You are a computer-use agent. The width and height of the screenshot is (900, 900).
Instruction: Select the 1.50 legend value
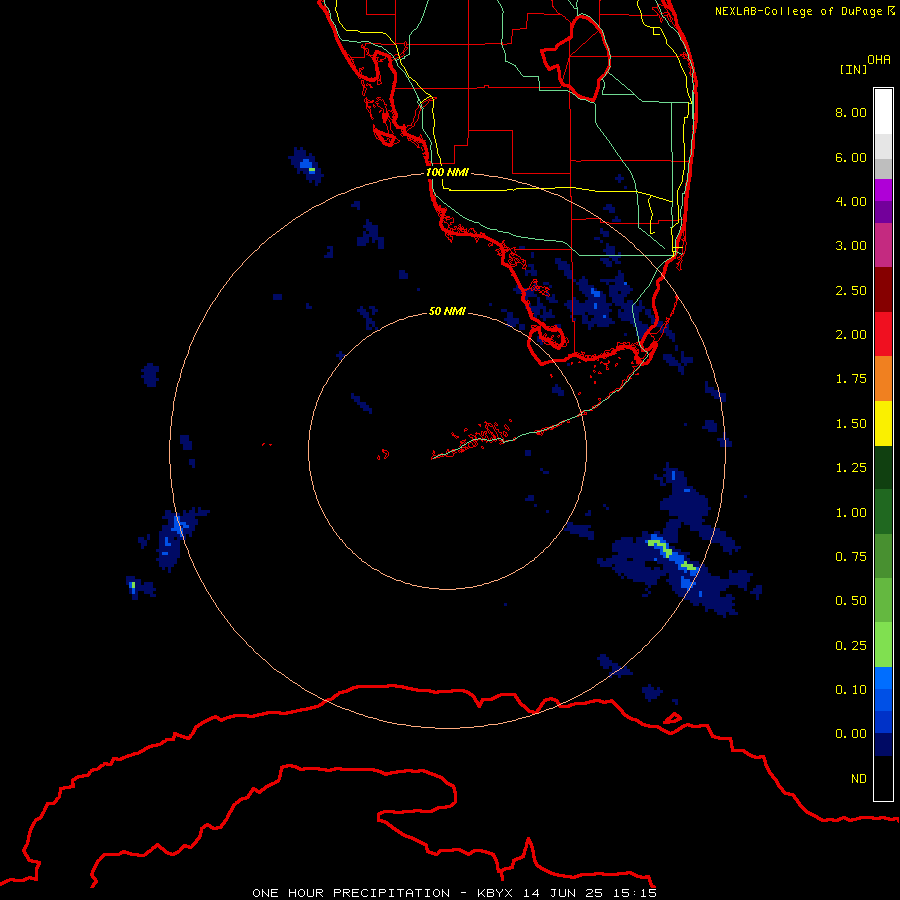851,424
